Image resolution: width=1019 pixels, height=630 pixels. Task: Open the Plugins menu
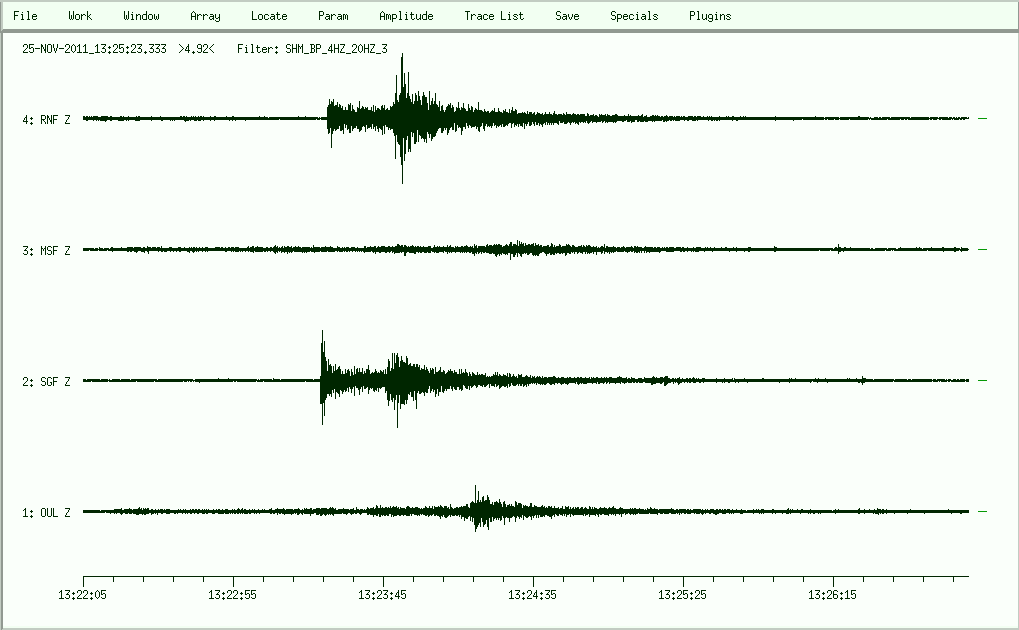pos(710,16)
